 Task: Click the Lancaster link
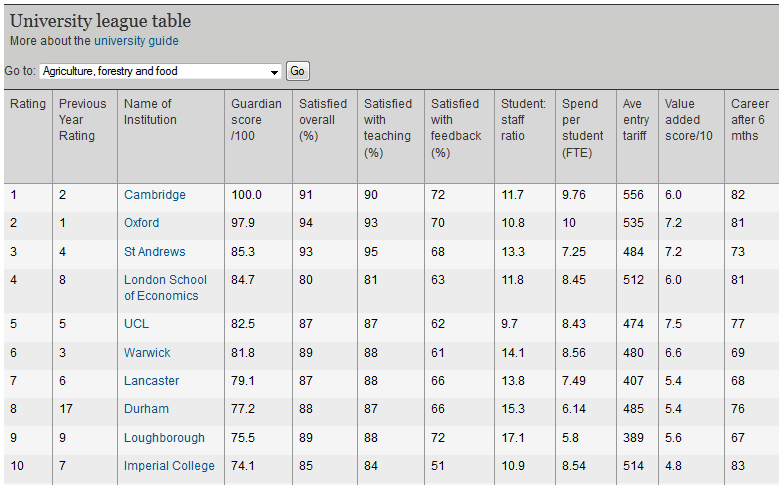[x=151, y=381]
